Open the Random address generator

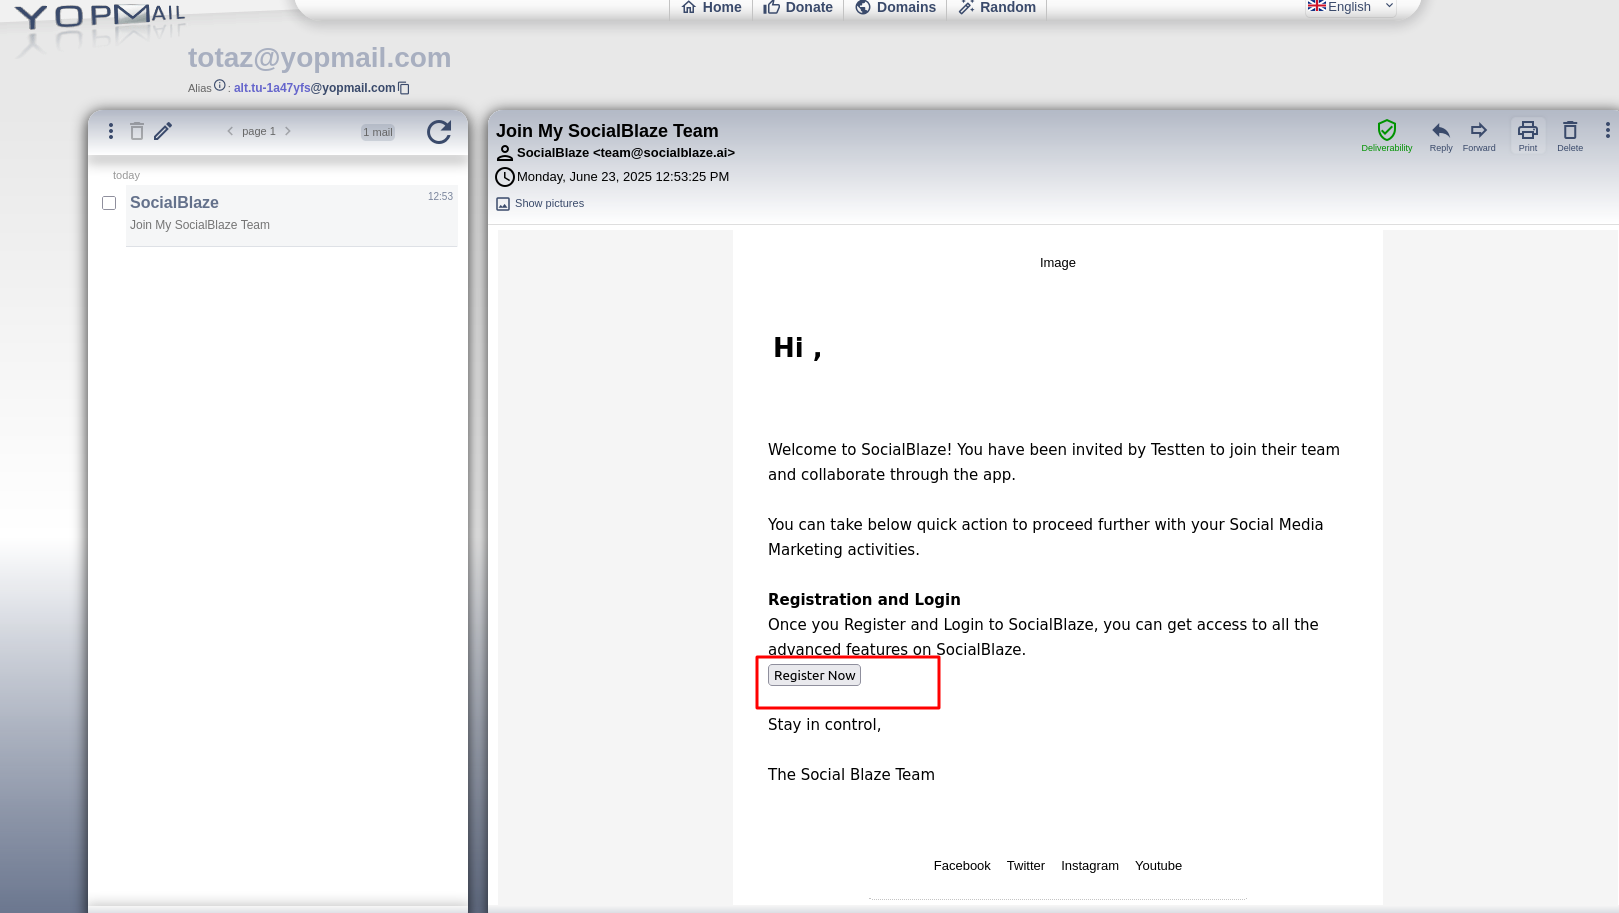point(997,7)
